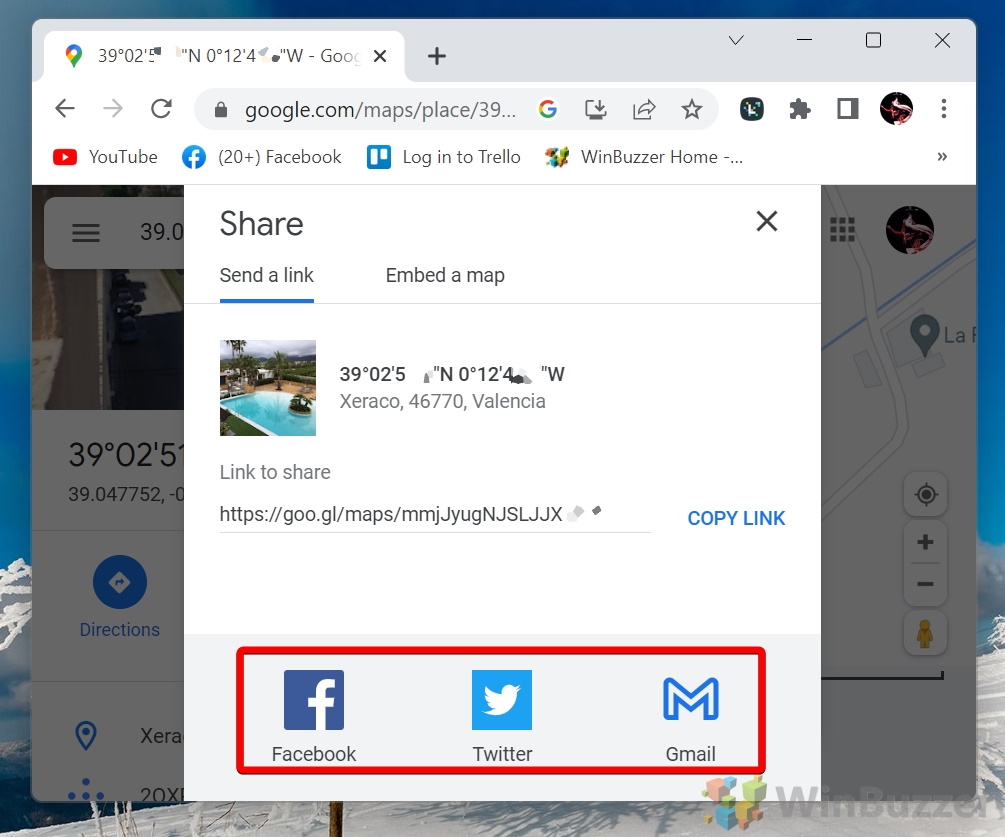The height and width of the screenshot is (837, 1005).
Task: Toggle the Chrome side panel
Action: (x=847, y=109)
